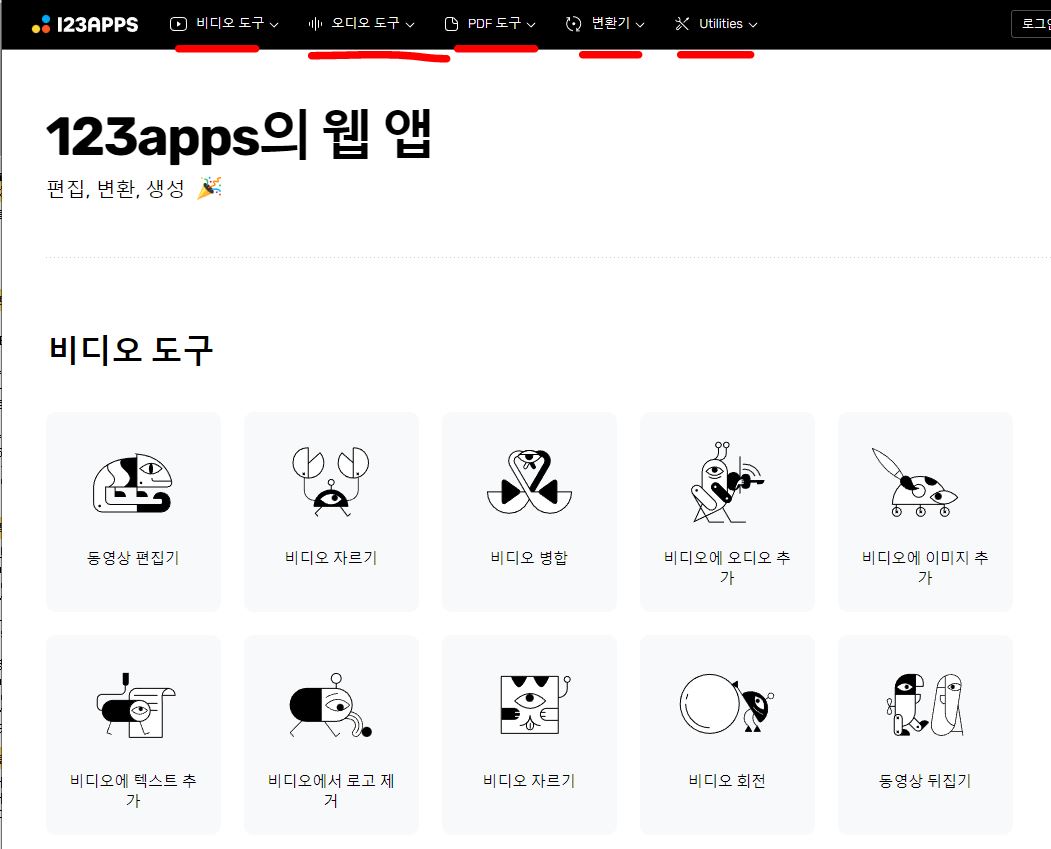This screenshot has height=849, width=1051.
Task: Click the 123apps의 웹 앱 page heading
Action: pos(239,135)
